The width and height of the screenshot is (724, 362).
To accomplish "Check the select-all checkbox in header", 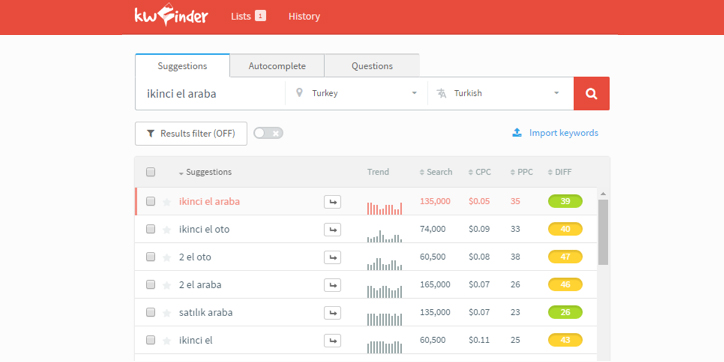I will click(x=151, y=172).
